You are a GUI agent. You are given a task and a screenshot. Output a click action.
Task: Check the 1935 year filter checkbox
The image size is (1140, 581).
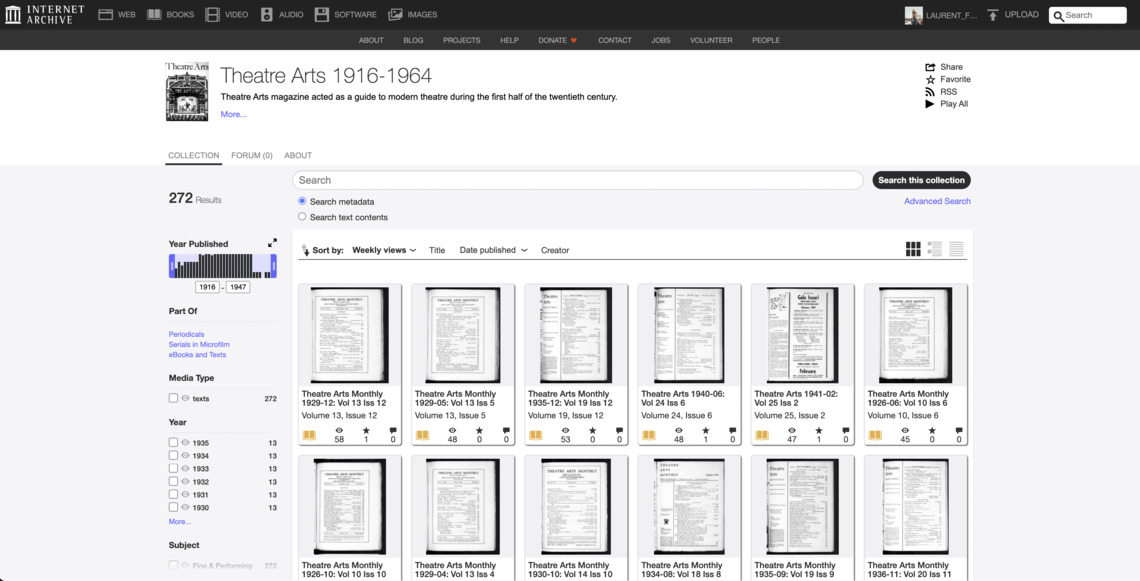pos(173,443)
